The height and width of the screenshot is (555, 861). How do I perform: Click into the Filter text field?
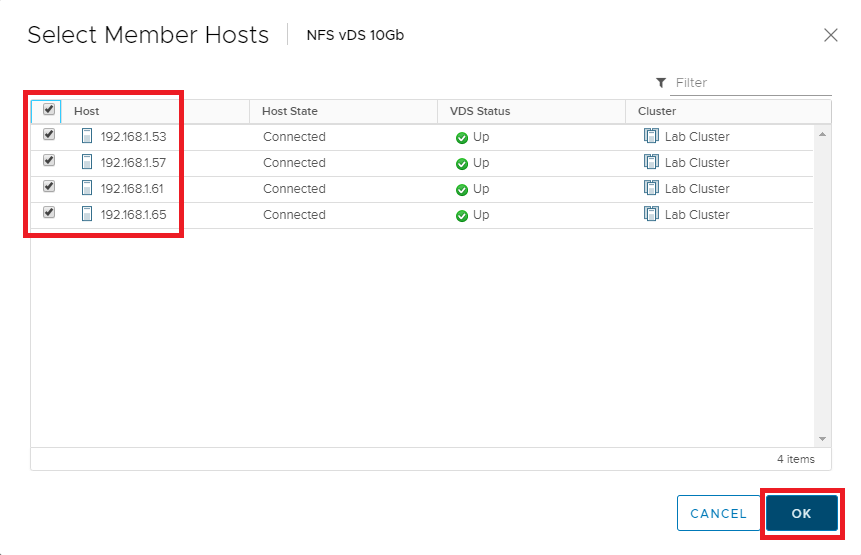pos(750,83)
